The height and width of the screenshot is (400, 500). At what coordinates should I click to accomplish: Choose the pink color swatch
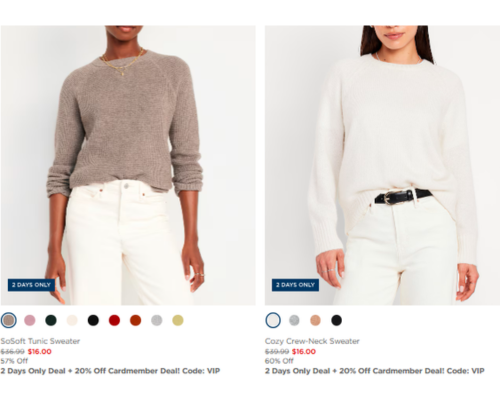click(30, 320)
